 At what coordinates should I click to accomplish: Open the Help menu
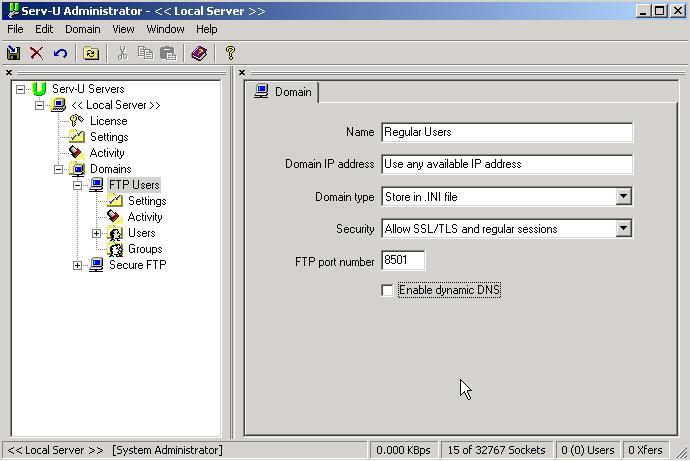click(x=207, y=29)
